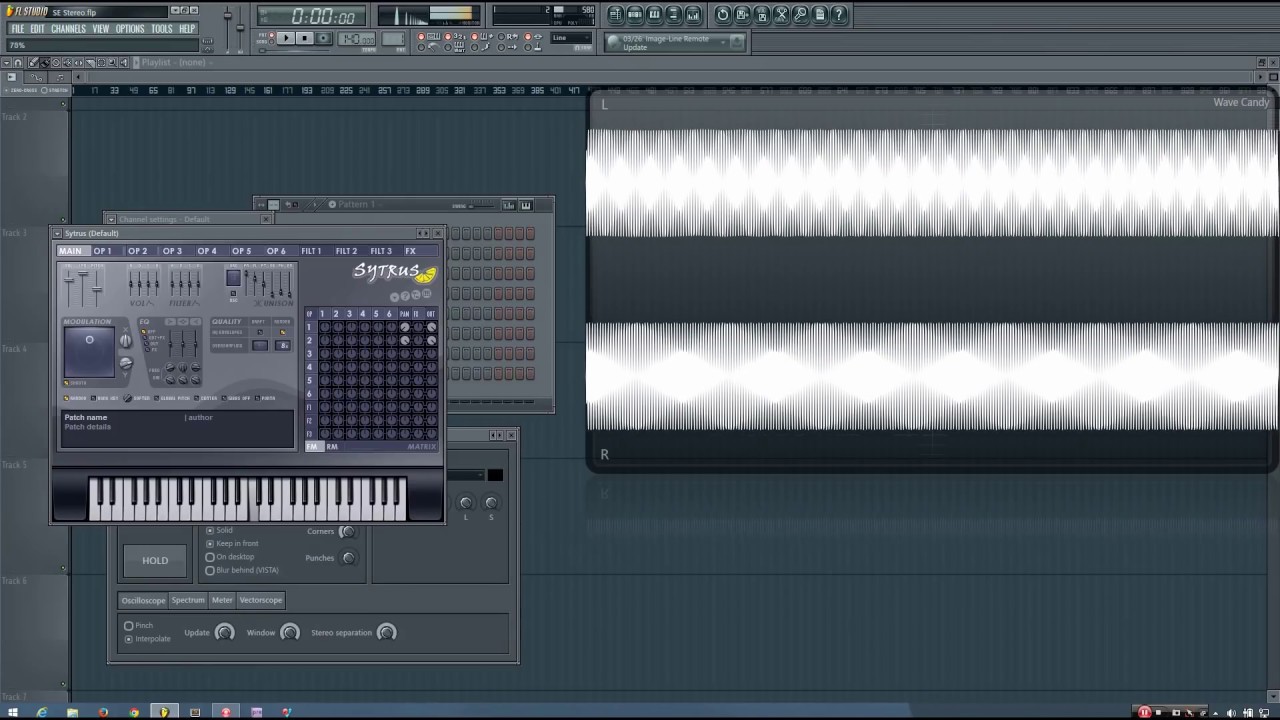Adjust the Window knob in Wave Candy
Viewport: 1280px width, 720px height.
point(289,632)
